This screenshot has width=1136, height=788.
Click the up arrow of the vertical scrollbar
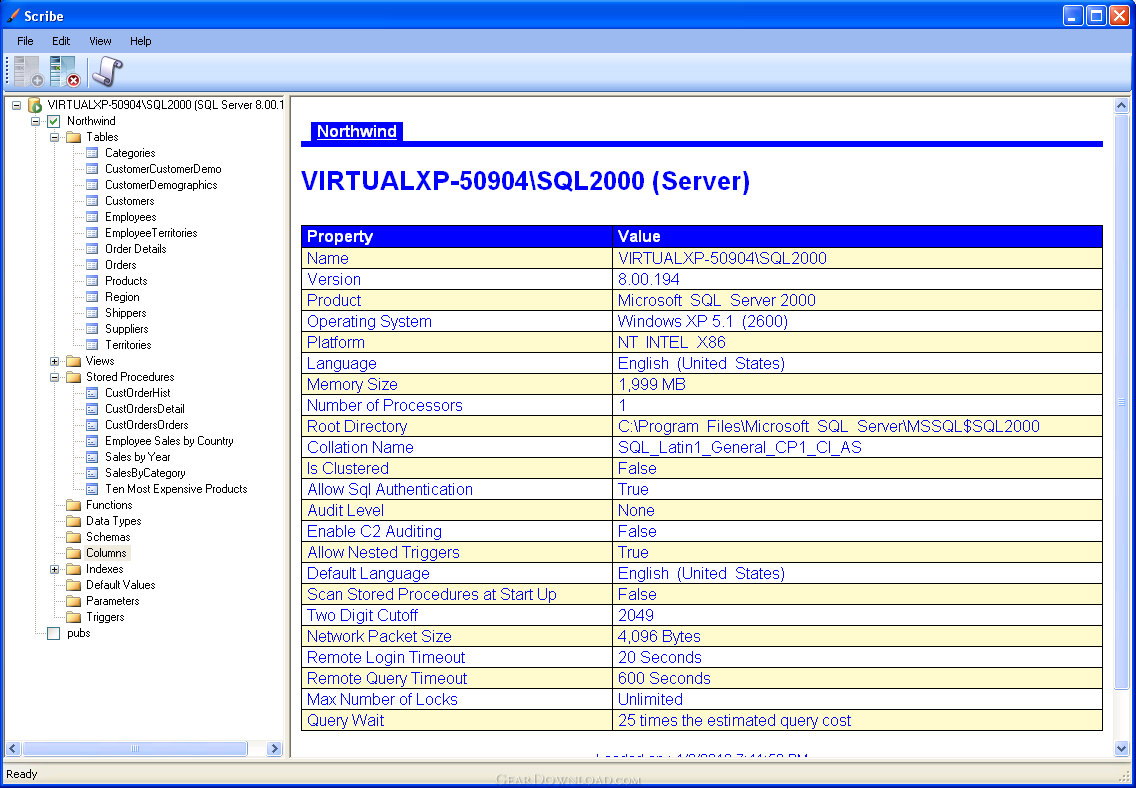(x=1122, y=106)
